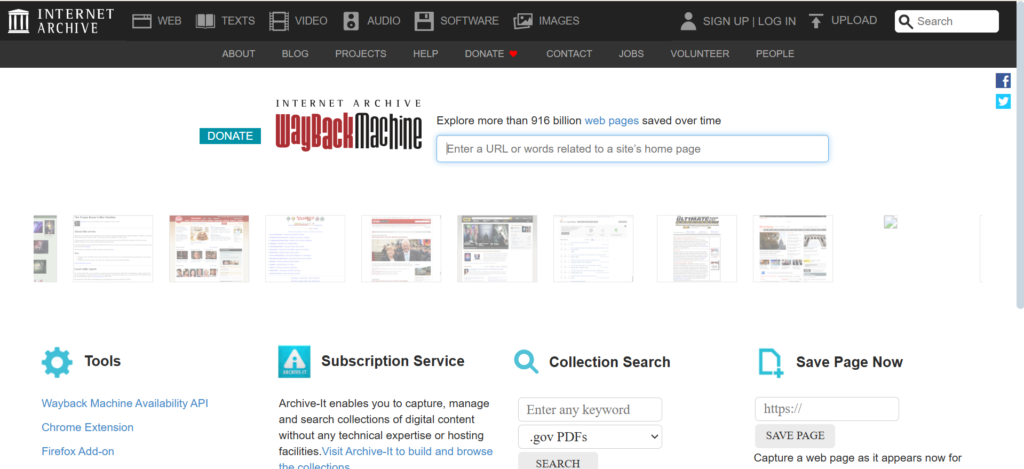Click the vertical page scrollbar
This screenshot has height=469, width=1024.
1020,154
